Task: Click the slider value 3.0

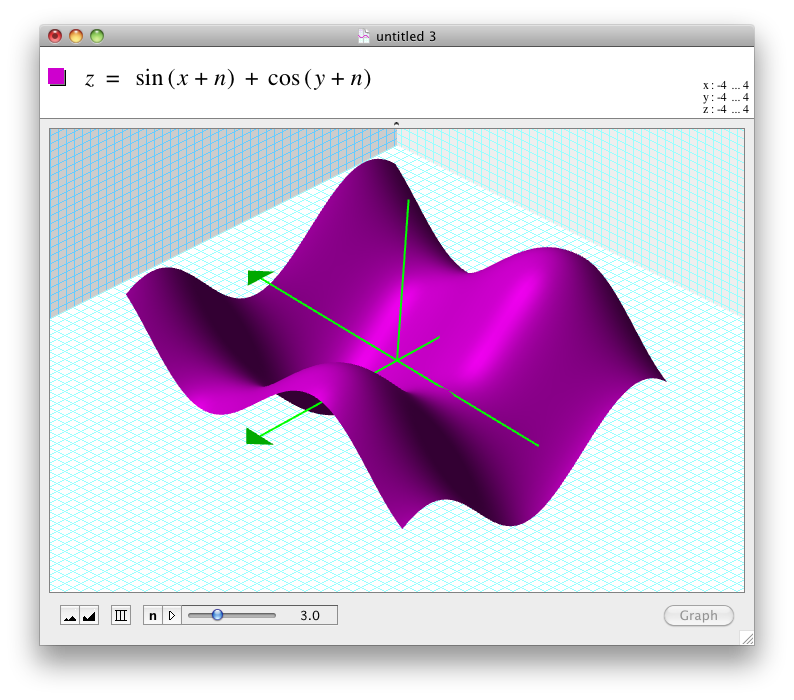Action: 310,615
